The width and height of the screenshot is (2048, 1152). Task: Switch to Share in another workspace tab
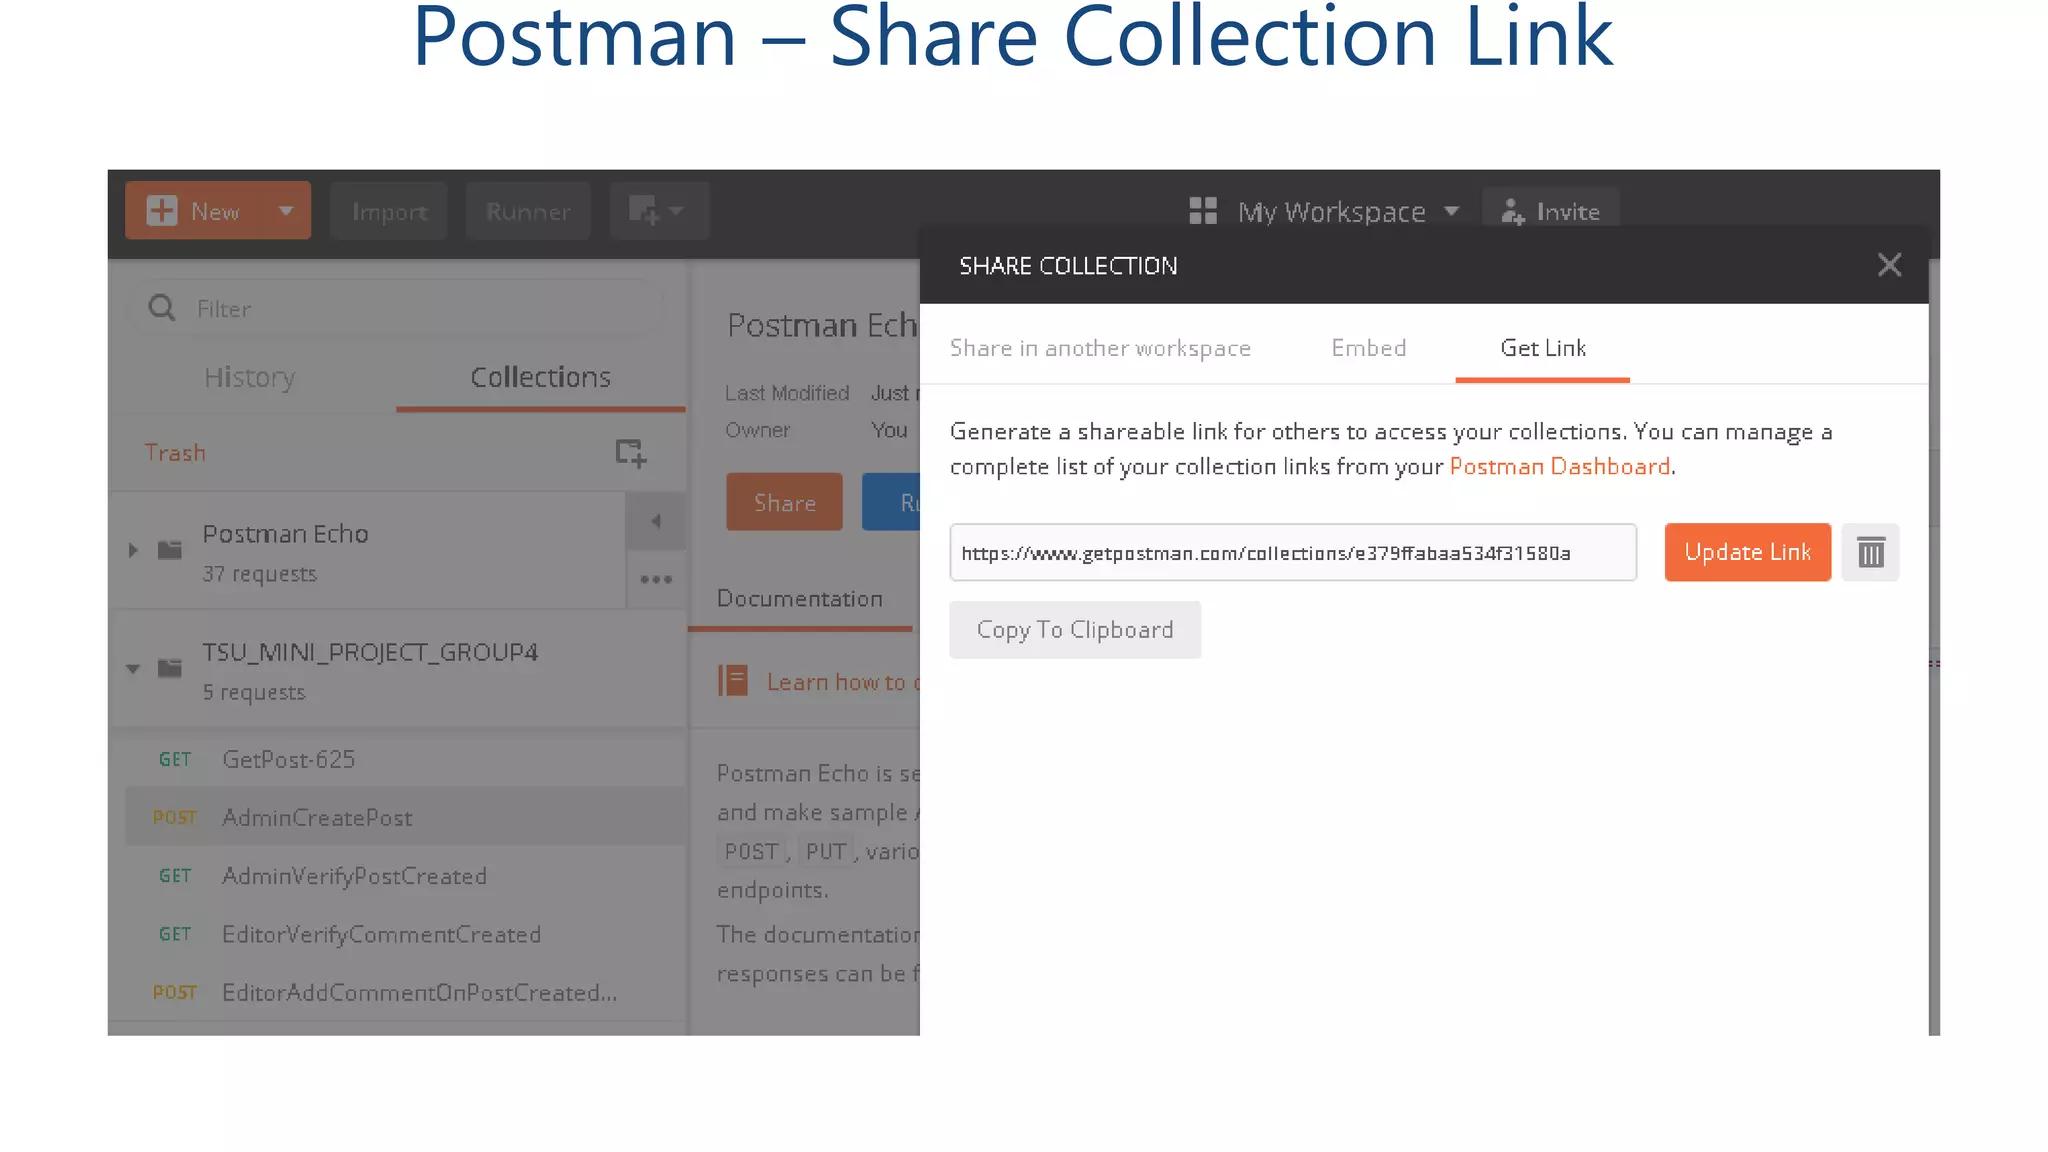coord(1100,348)
